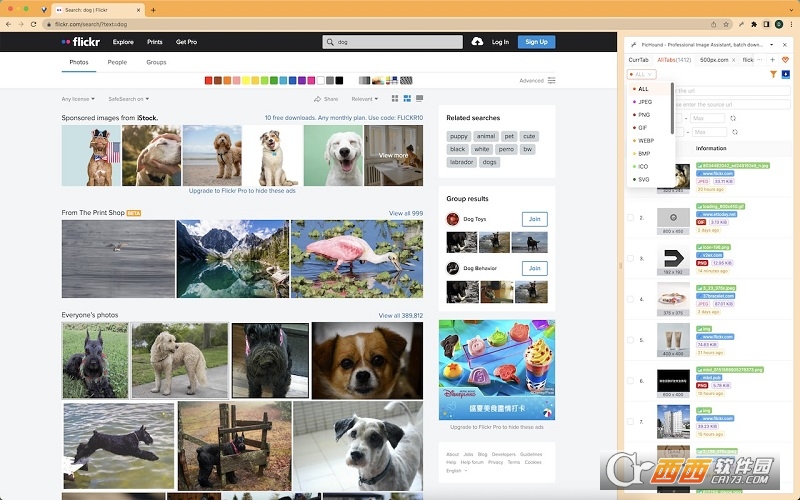The height and width of the screenshot is (500, 800).
Task: Collapse the ALL format dropdown in PicHound
Action: [642, 74]
